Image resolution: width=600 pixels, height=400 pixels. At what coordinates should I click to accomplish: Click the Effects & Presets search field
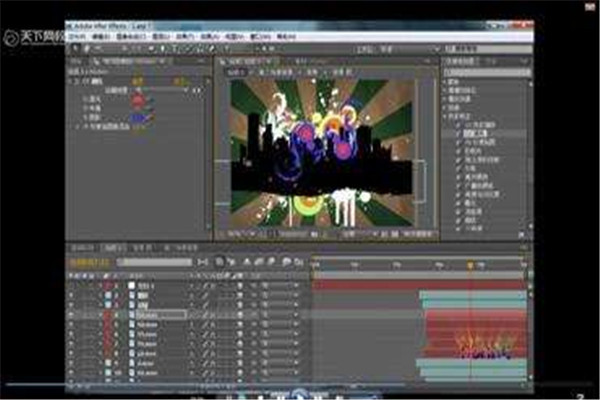point(487,72)
